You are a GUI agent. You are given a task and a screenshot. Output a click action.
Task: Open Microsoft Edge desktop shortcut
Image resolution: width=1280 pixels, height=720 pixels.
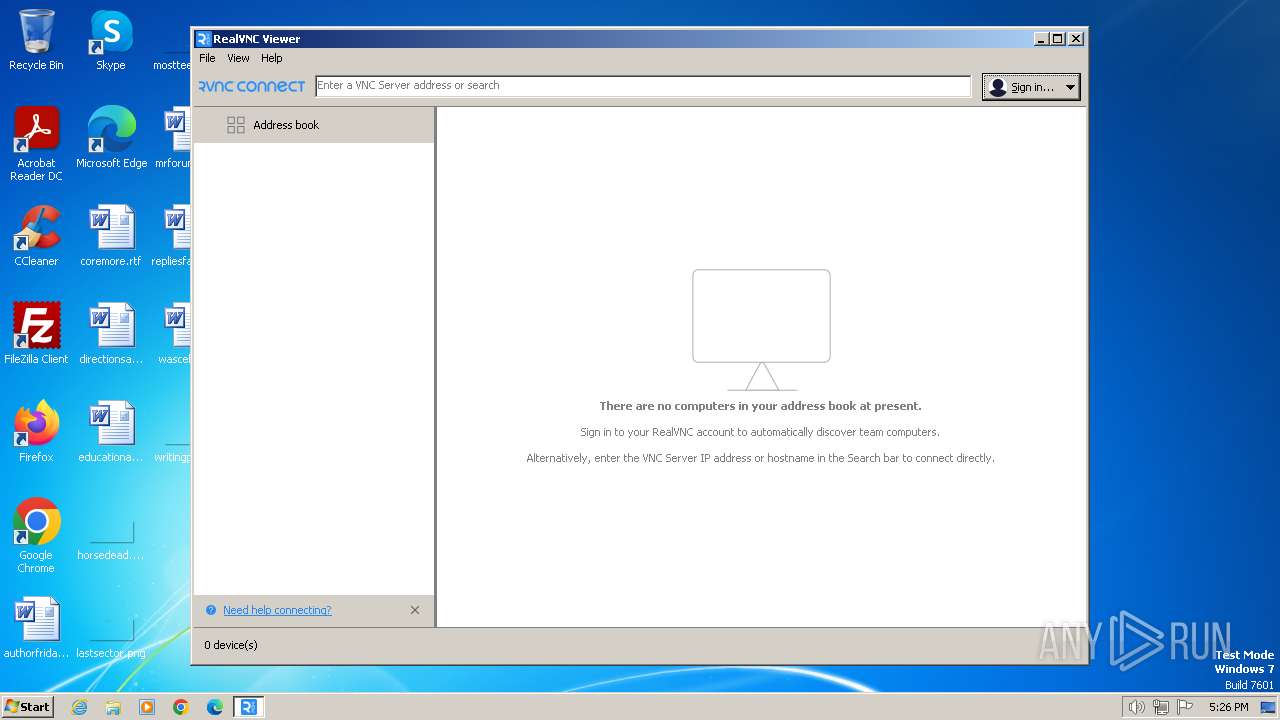111,138
